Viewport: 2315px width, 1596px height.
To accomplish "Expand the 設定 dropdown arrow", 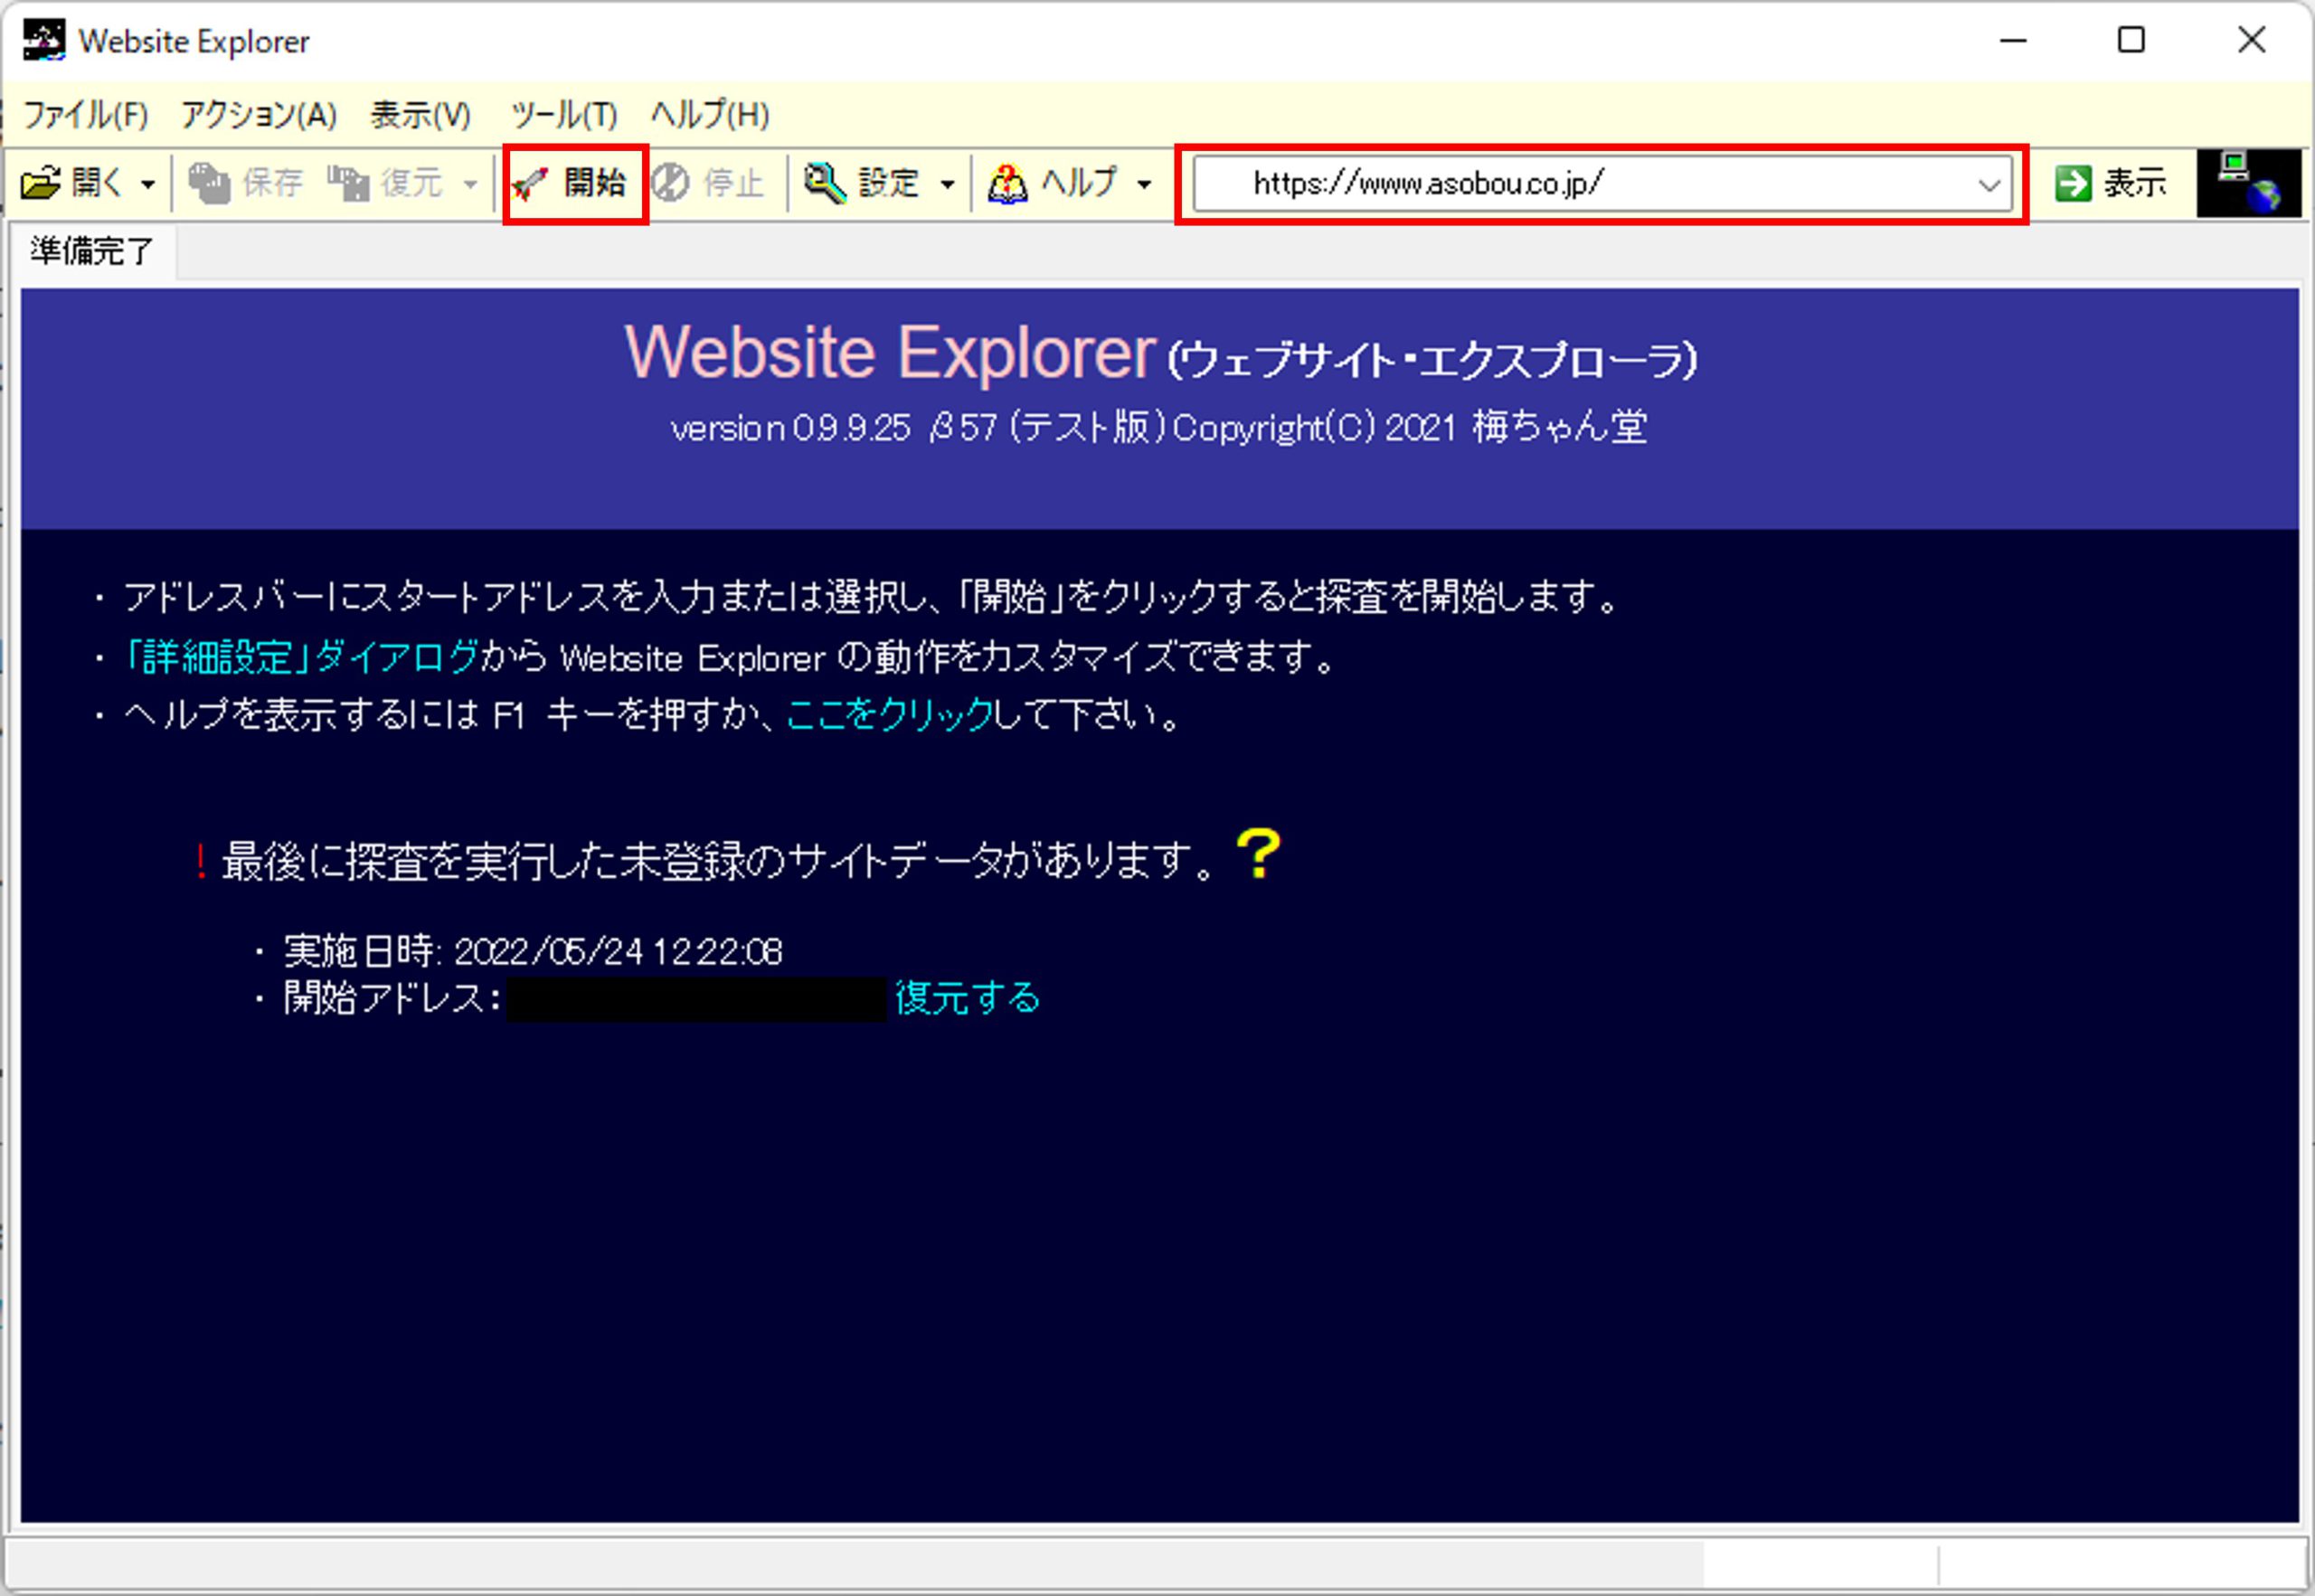I will 947,184.
